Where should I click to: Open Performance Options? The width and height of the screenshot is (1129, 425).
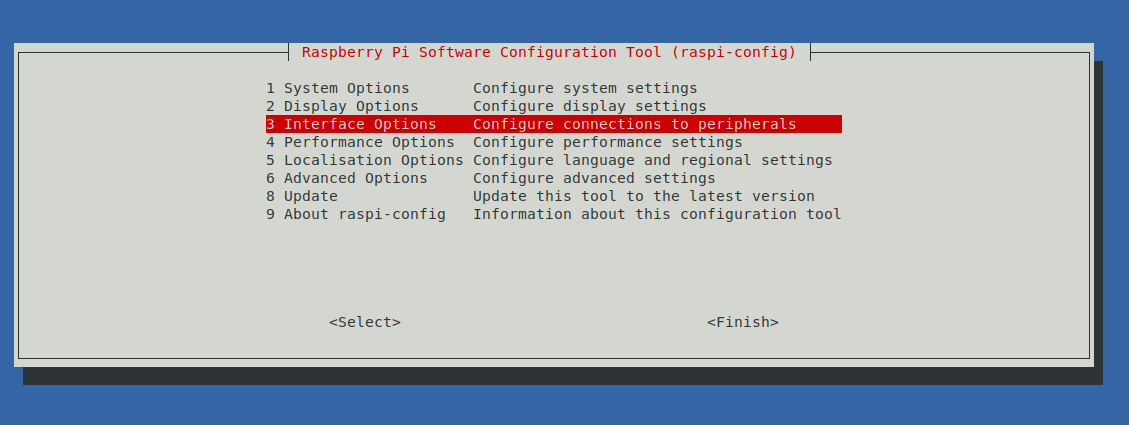(369, 142)
